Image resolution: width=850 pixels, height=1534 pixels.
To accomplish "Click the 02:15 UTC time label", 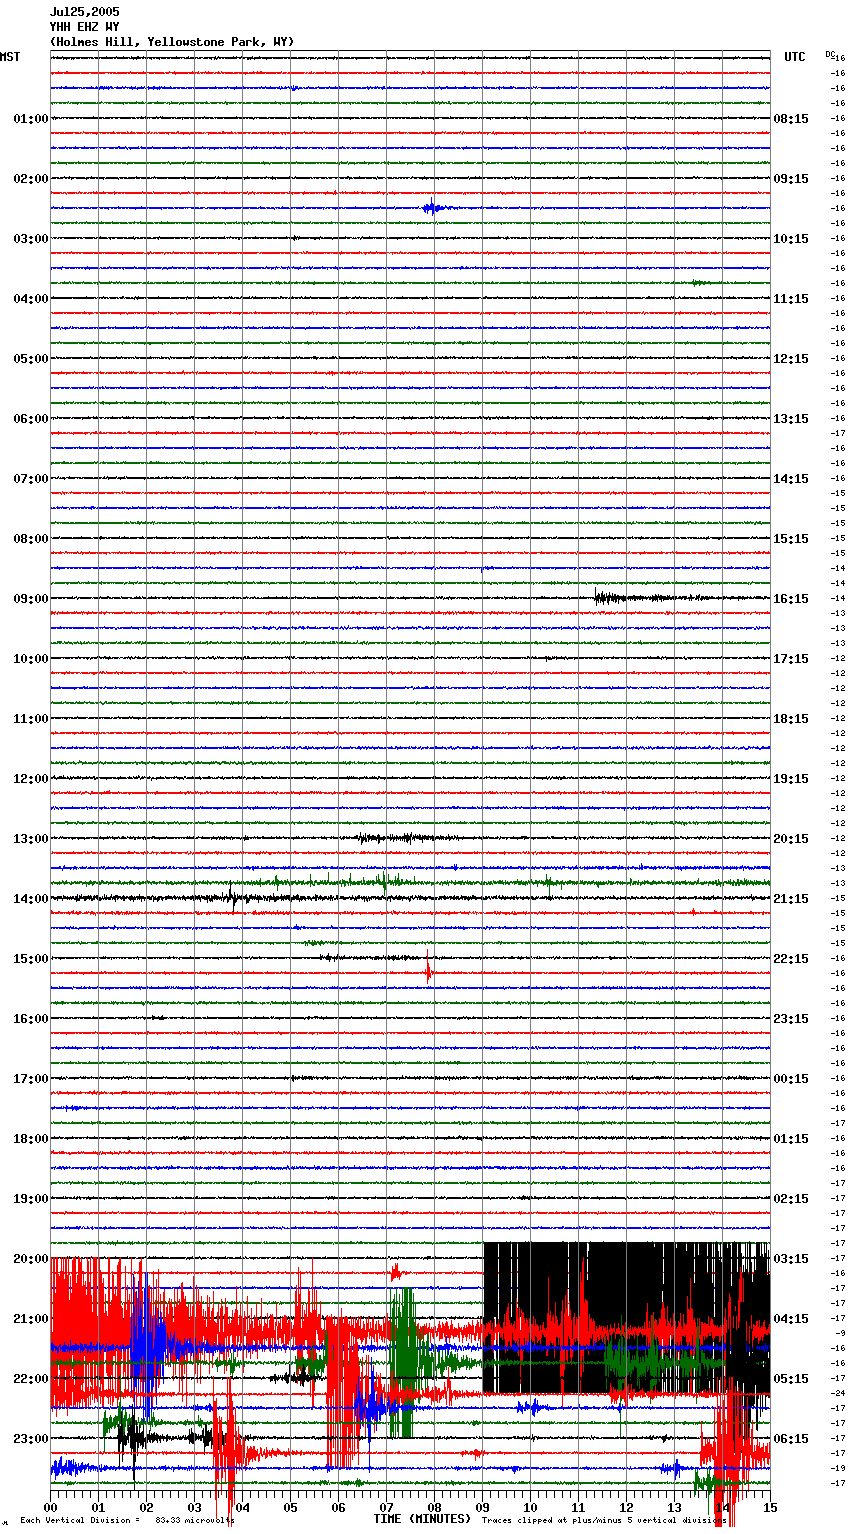I will pos(791,1199).
